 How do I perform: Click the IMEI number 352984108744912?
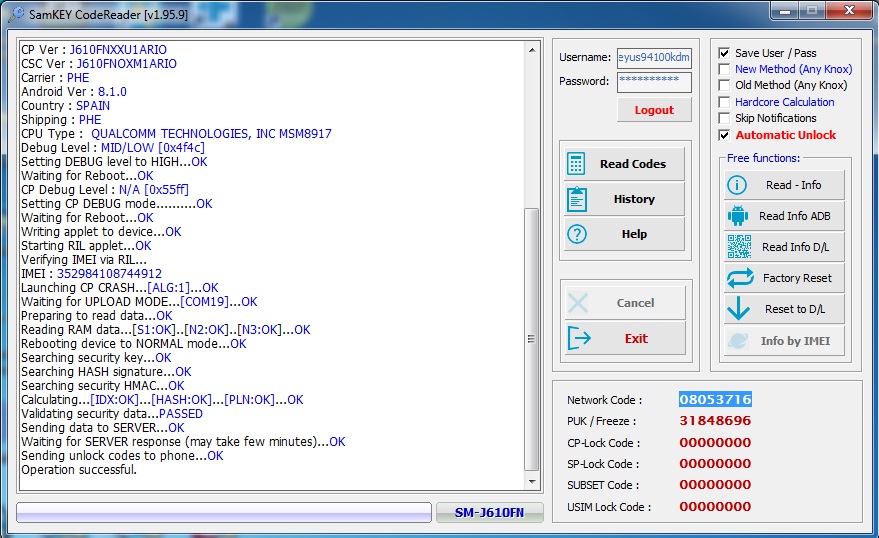(109, 273)
